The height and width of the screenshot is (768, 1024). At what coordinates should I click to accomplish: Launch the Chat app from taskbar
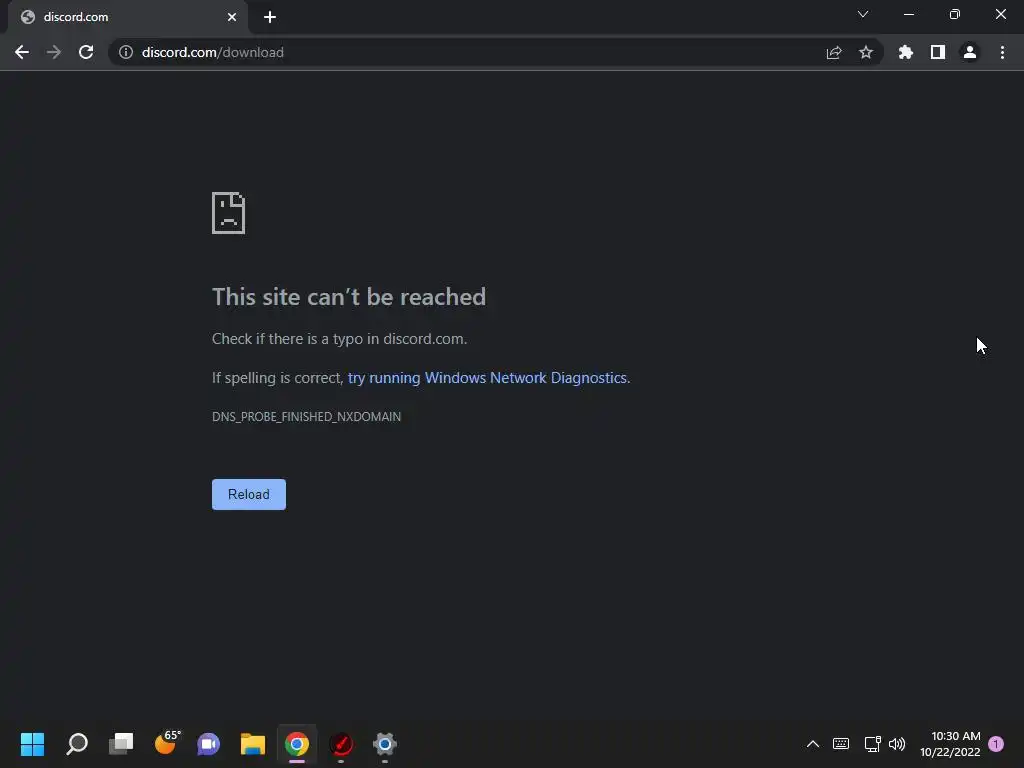click(x=209, y=744)
